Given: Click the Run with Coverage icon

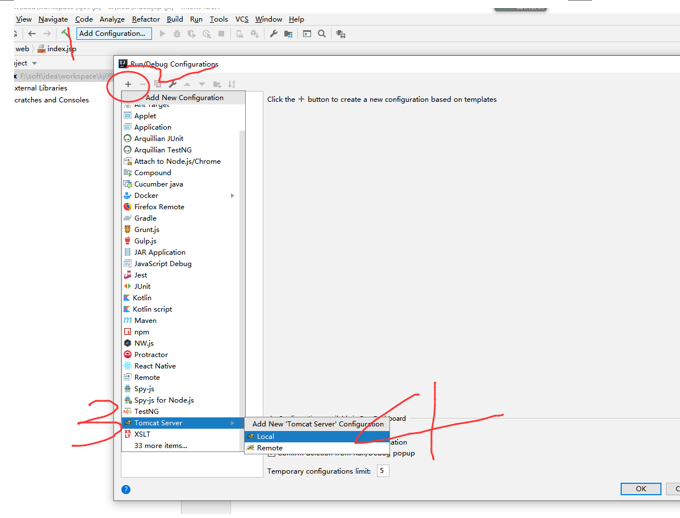Looking at the screenshot, I should click(191, 33).
